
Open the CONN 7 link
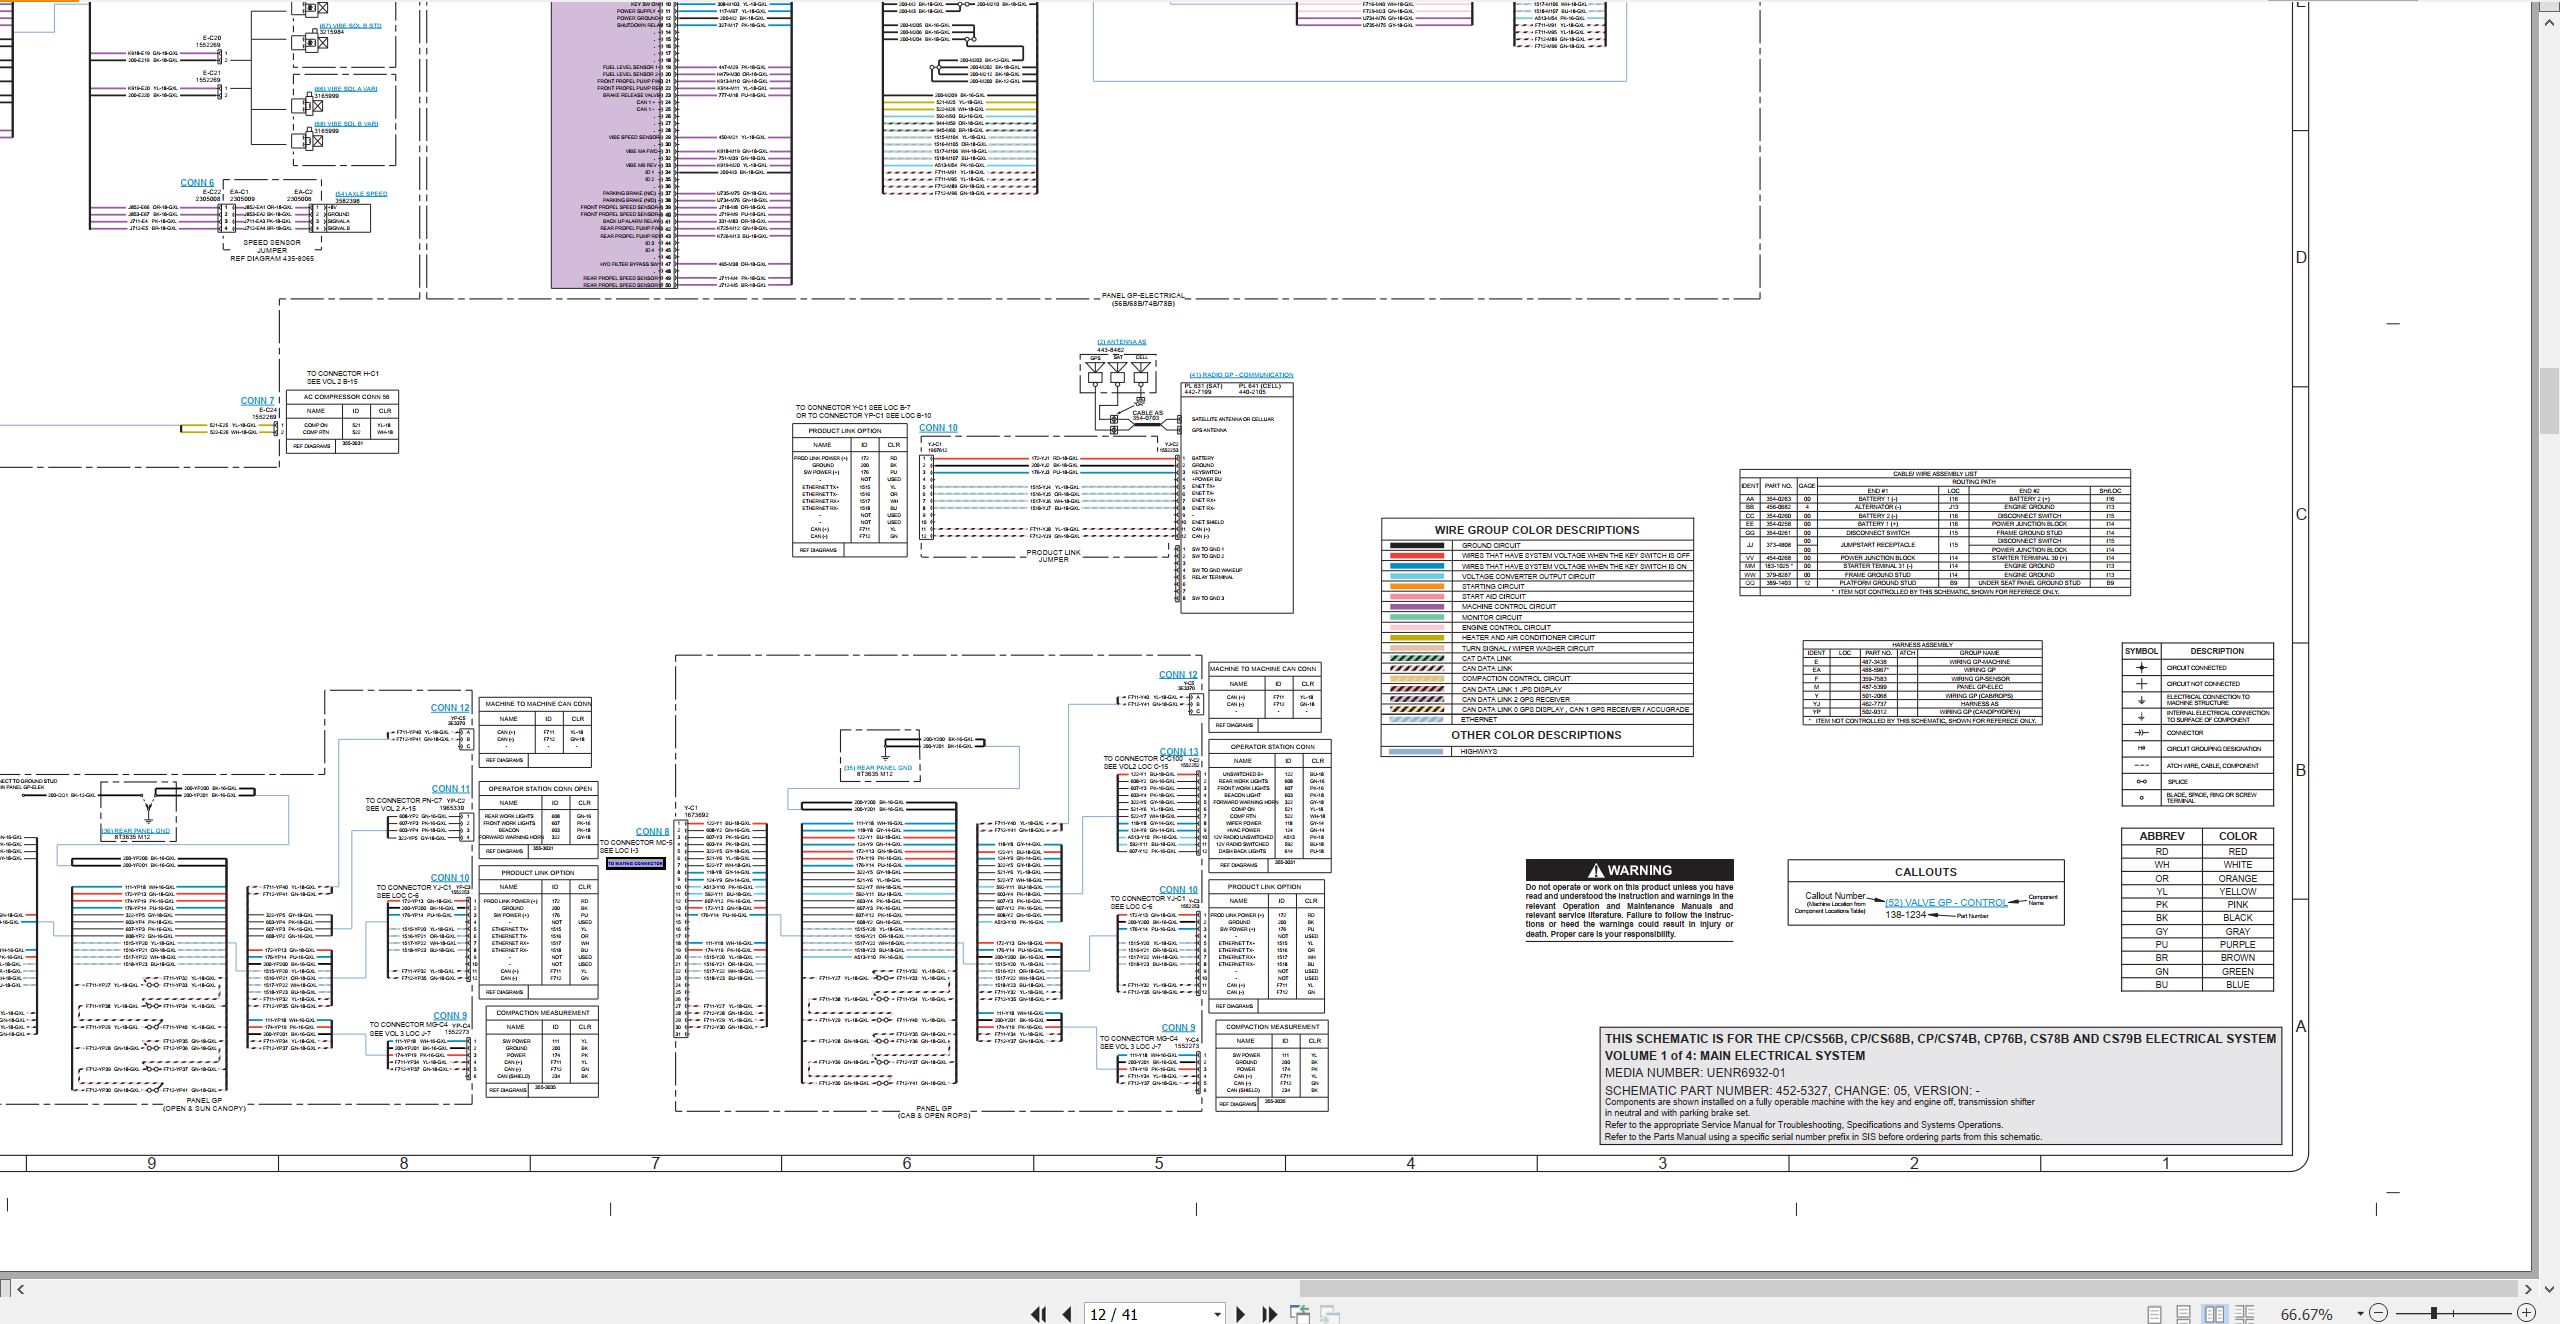[257, 401]
